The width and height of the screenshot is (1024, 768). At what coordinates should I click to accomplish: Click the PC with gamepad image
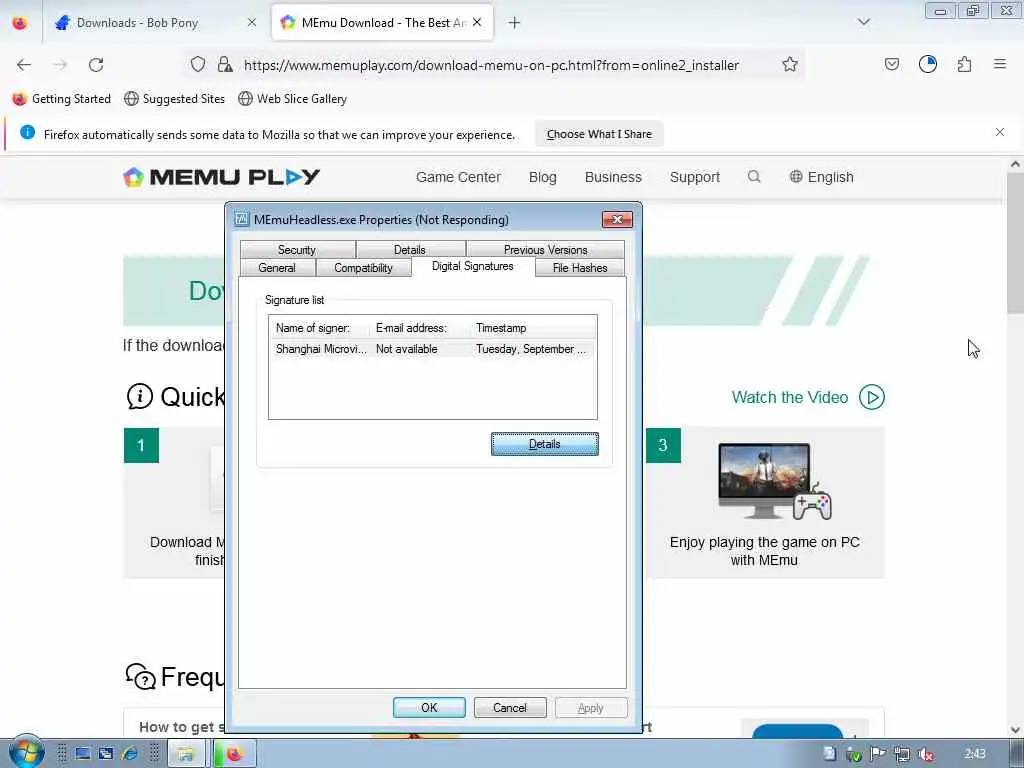coord(775,481)
